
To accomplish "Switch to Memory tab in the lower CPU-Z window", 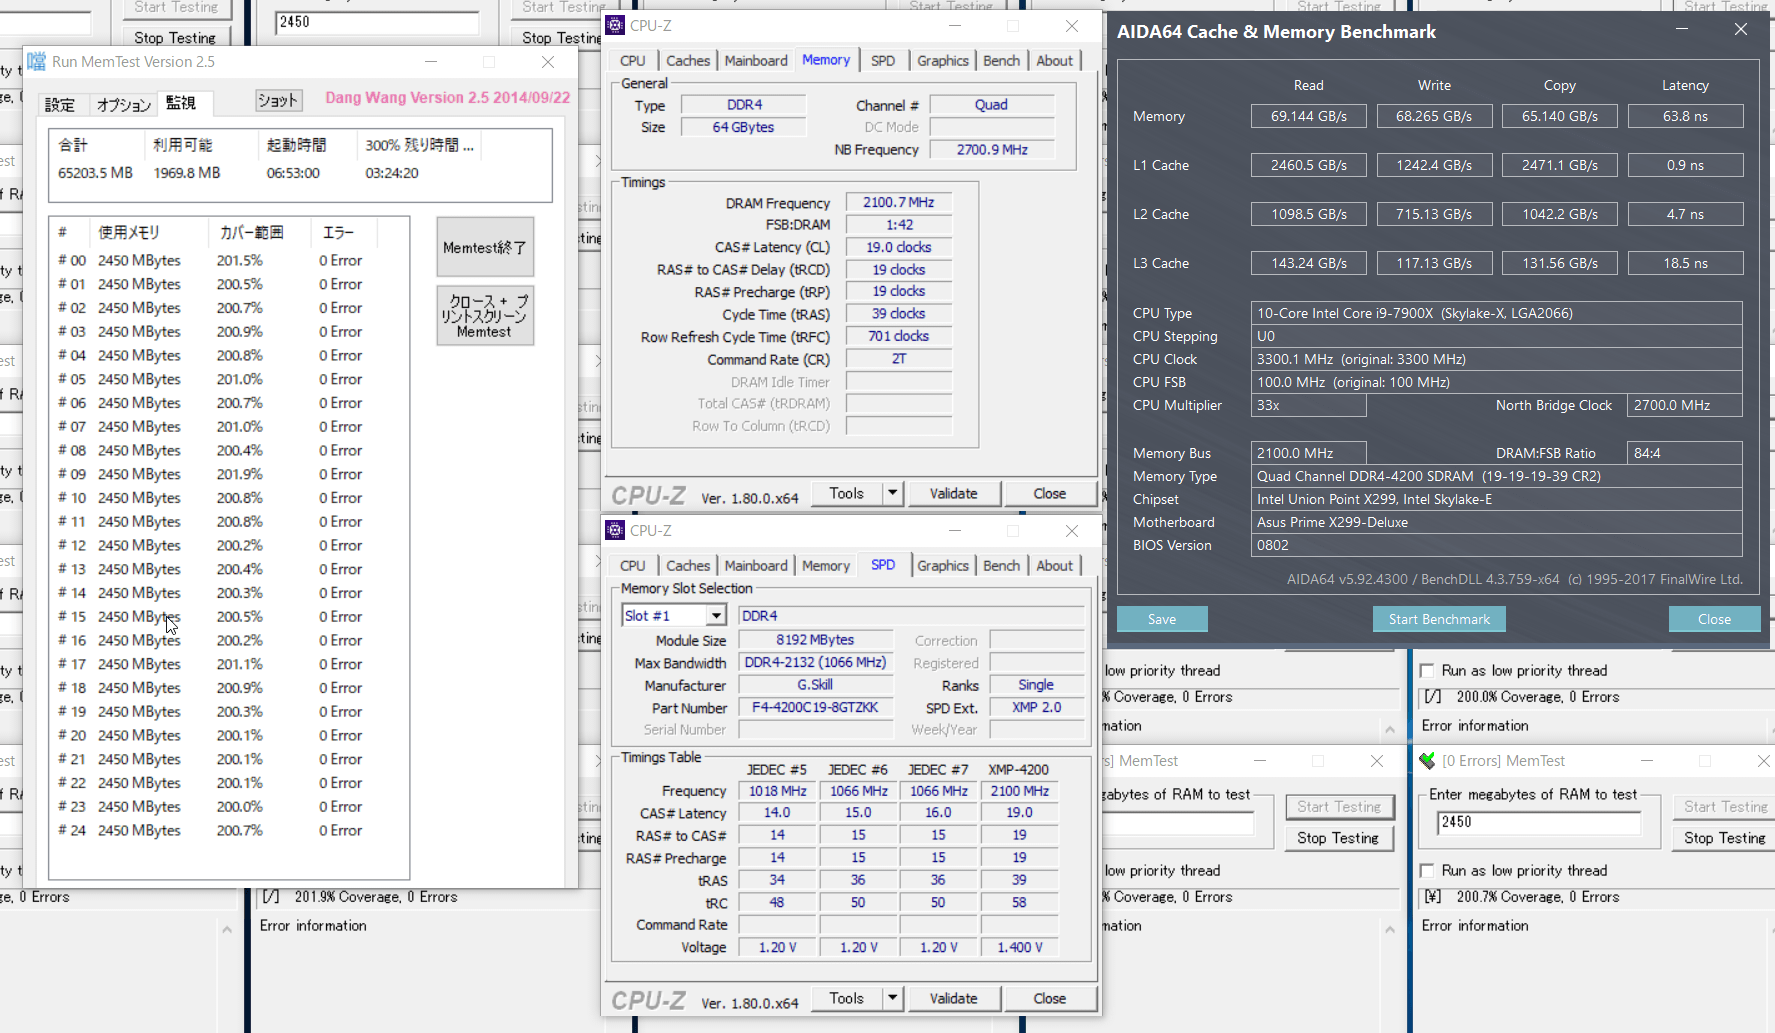I will click(826, 566).
